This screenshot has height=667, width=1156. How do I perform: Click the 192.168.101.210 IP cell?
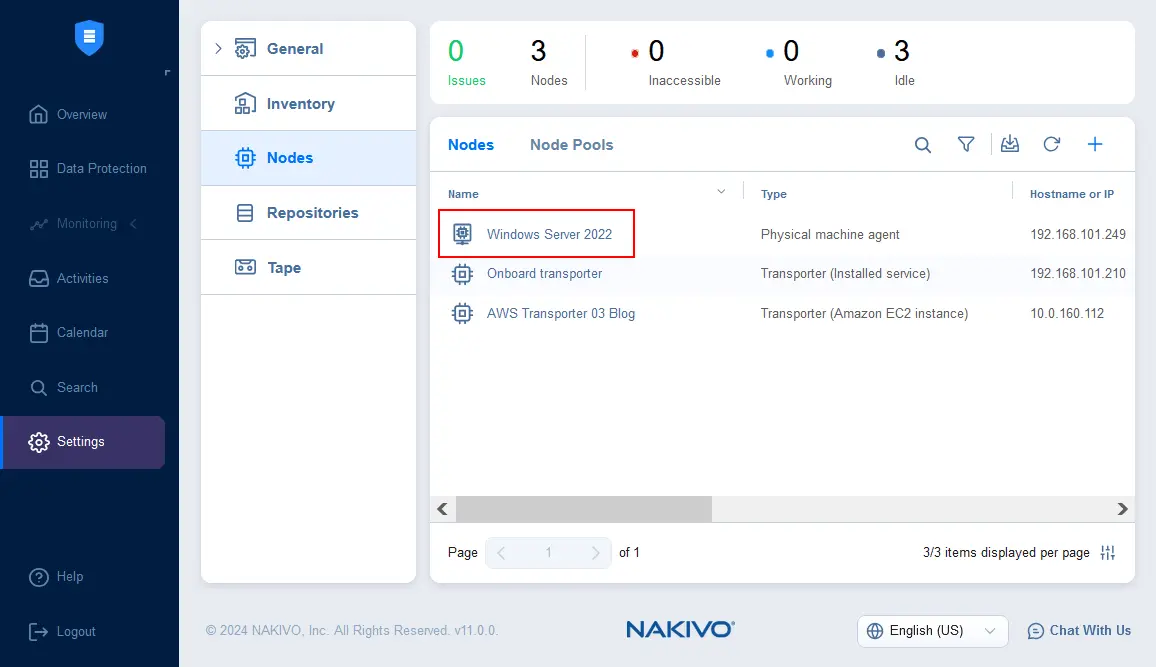(x=1078, y=273)
